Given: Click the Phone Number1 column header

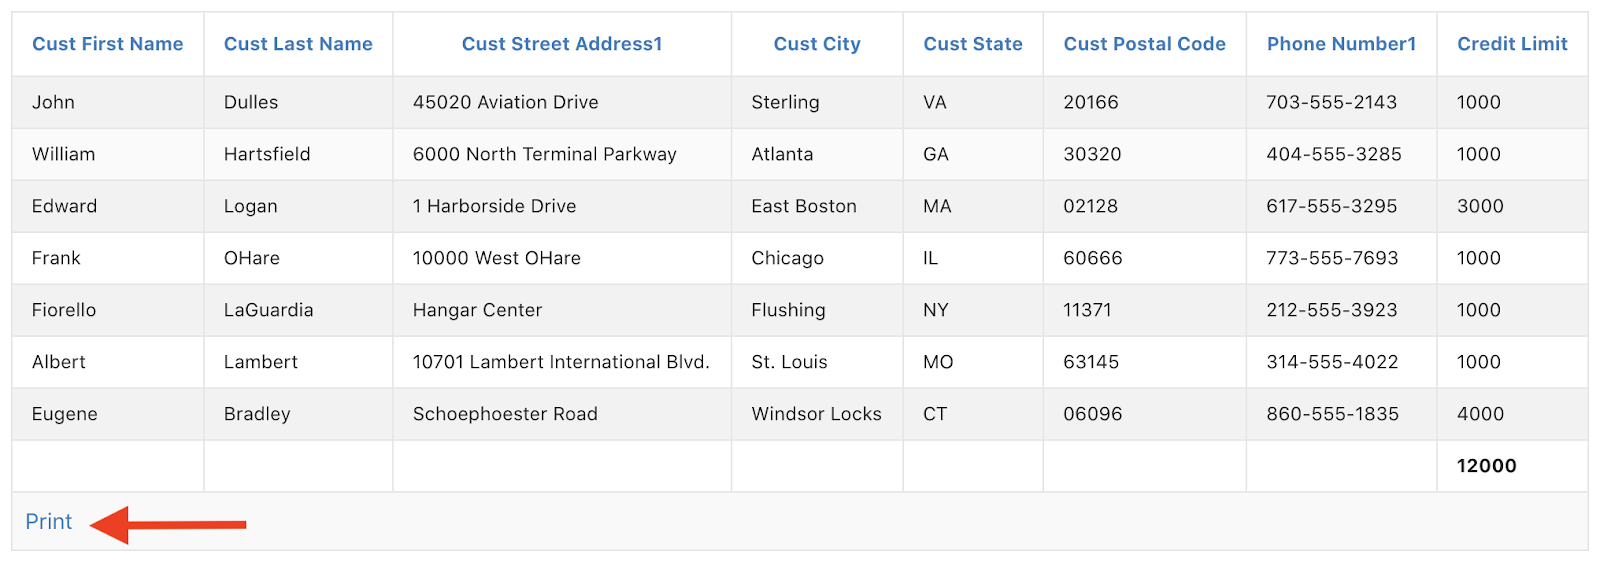Looking at the screenshot, I should pos(1341,44).
